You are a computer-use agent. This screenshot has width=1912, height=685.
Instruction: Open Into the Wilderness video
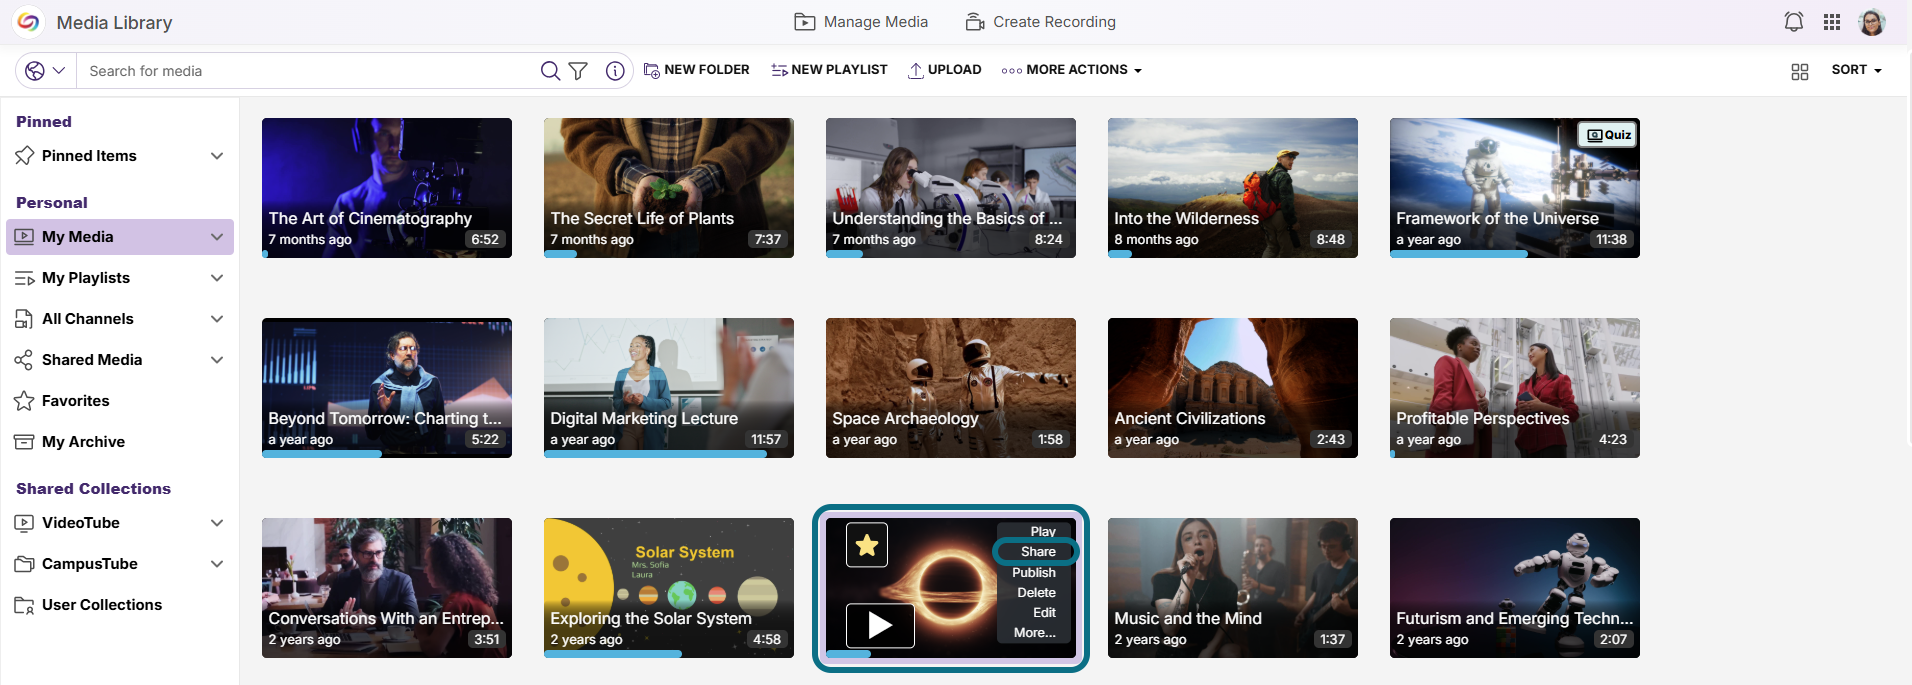pyautogui.click(x=1233, y=188)
